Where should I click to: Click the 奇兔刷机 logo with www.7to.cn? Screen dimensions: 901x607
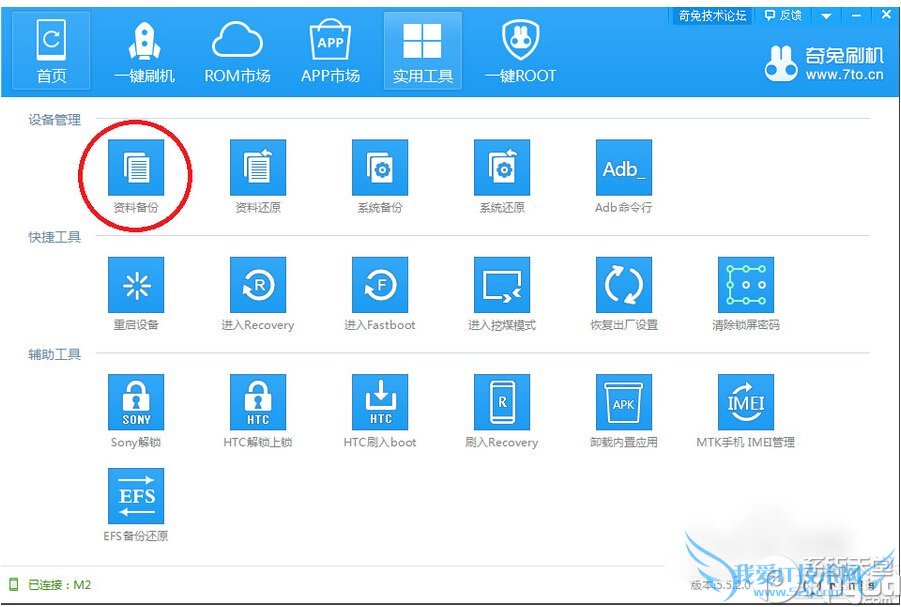click(823, 63)
